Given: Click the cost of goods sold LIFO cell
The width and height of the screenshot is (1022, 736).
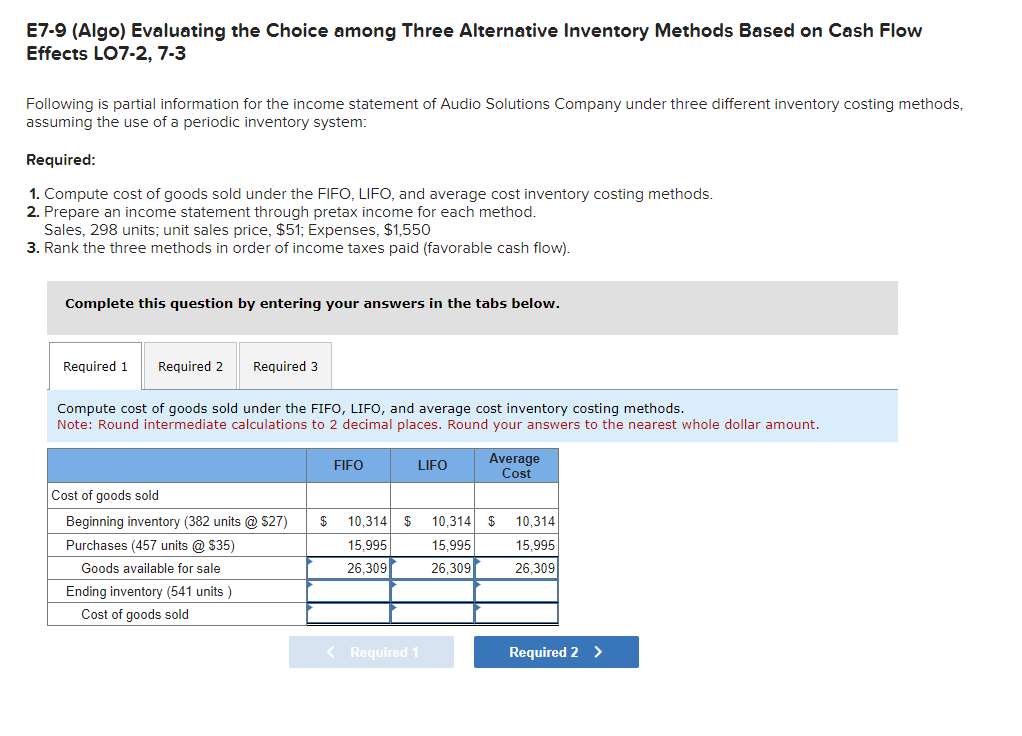Looking at the screenshot, I should coord(431,614).
